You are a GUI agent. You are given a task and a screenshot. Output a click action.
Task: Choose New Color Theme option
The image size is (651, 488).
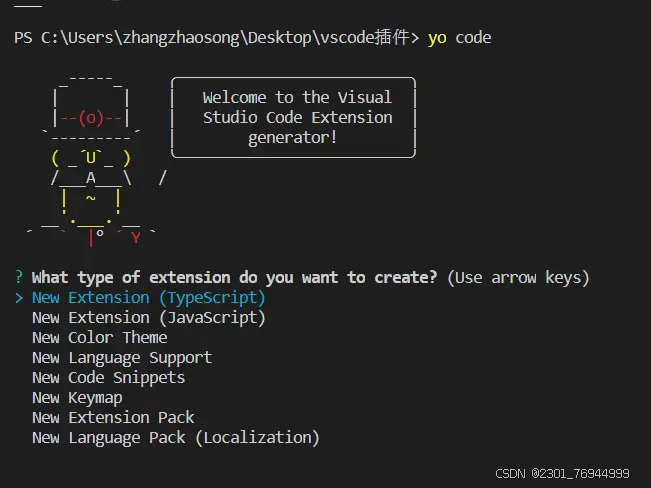pyautogui.click(x=100, y=337)
